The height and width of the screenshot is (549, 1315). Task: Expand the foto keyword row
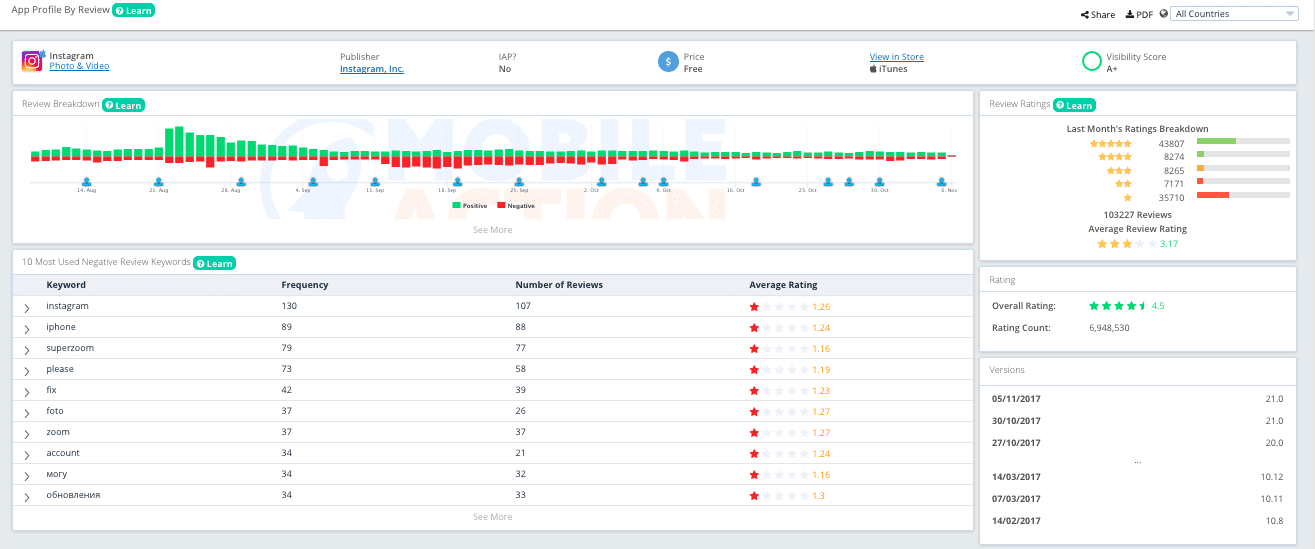click(x=27, y=412)
